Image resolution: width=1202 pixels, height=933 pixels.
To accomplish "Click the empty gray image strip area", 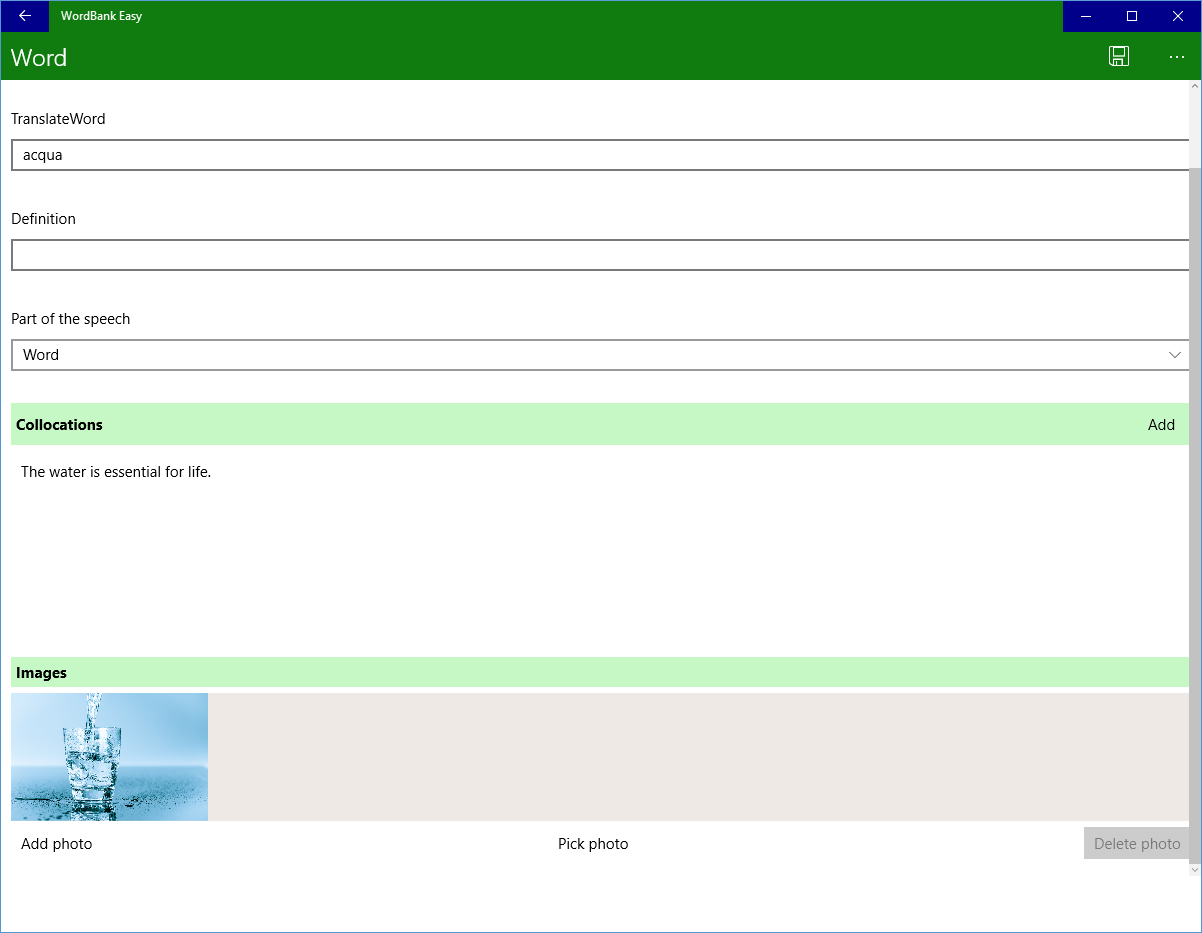I will 698,757.
